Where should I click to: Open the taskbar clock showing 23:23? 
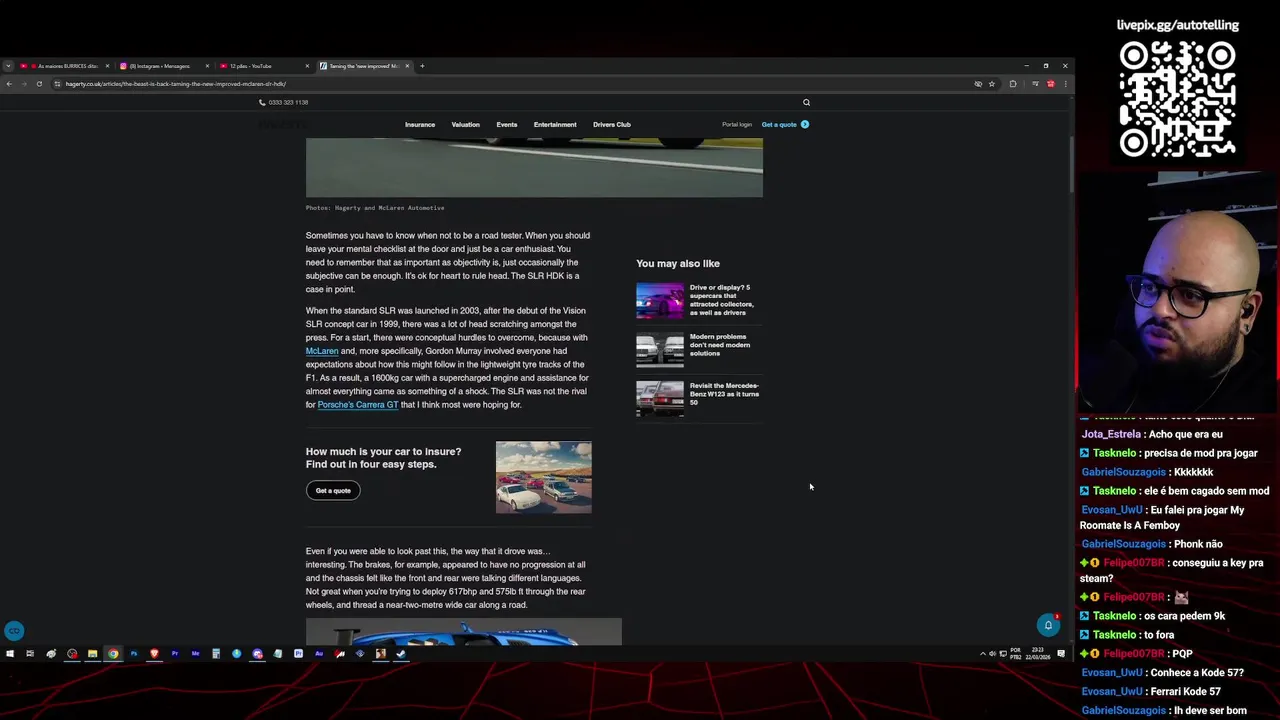pos(1037,654)
